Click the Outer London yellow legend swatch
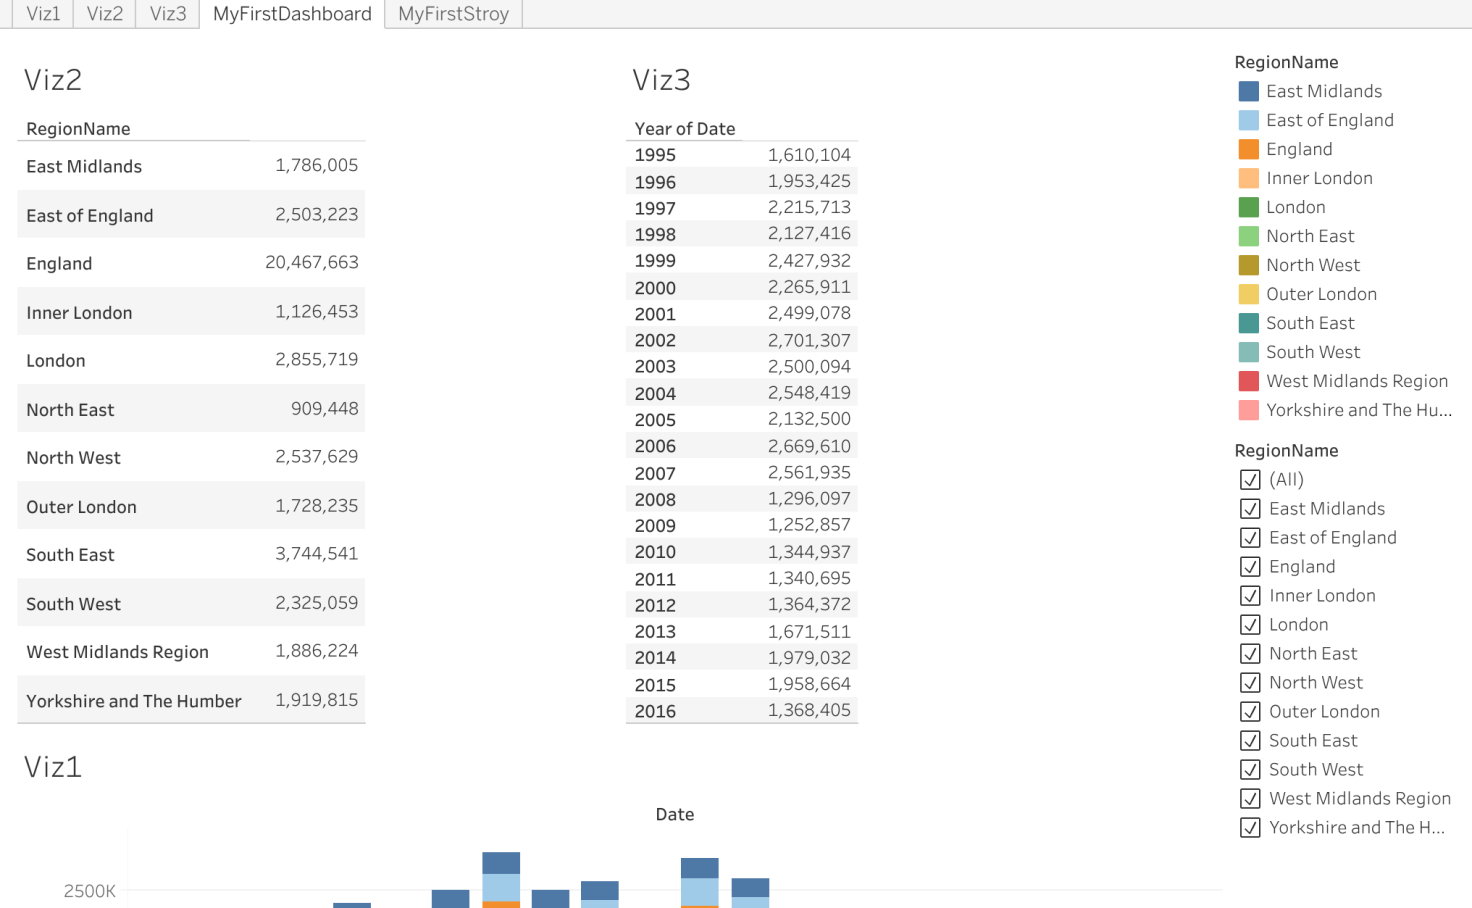 [x=1248, y=294]
